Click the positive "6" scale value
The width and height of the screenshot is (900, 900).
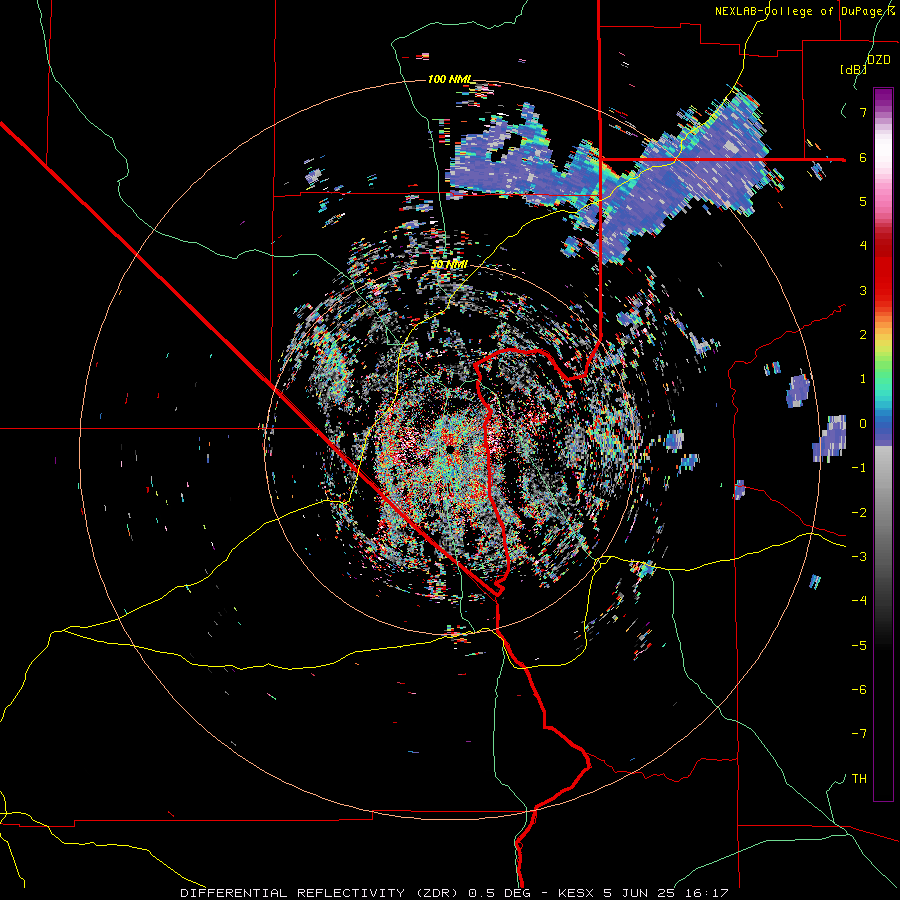[x=863, y=157]
